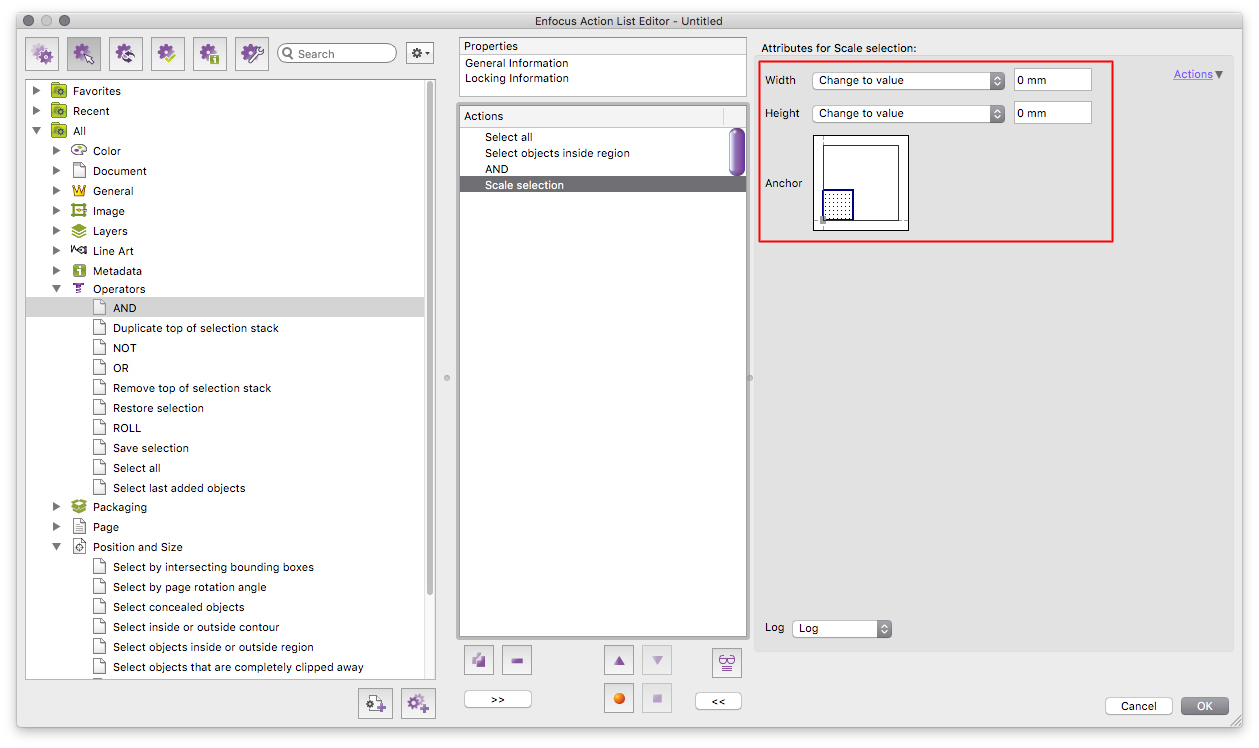Viewport: 1259px width, 748px height.
Task: Collapse the Position and Size category
Action: (57, 547)
